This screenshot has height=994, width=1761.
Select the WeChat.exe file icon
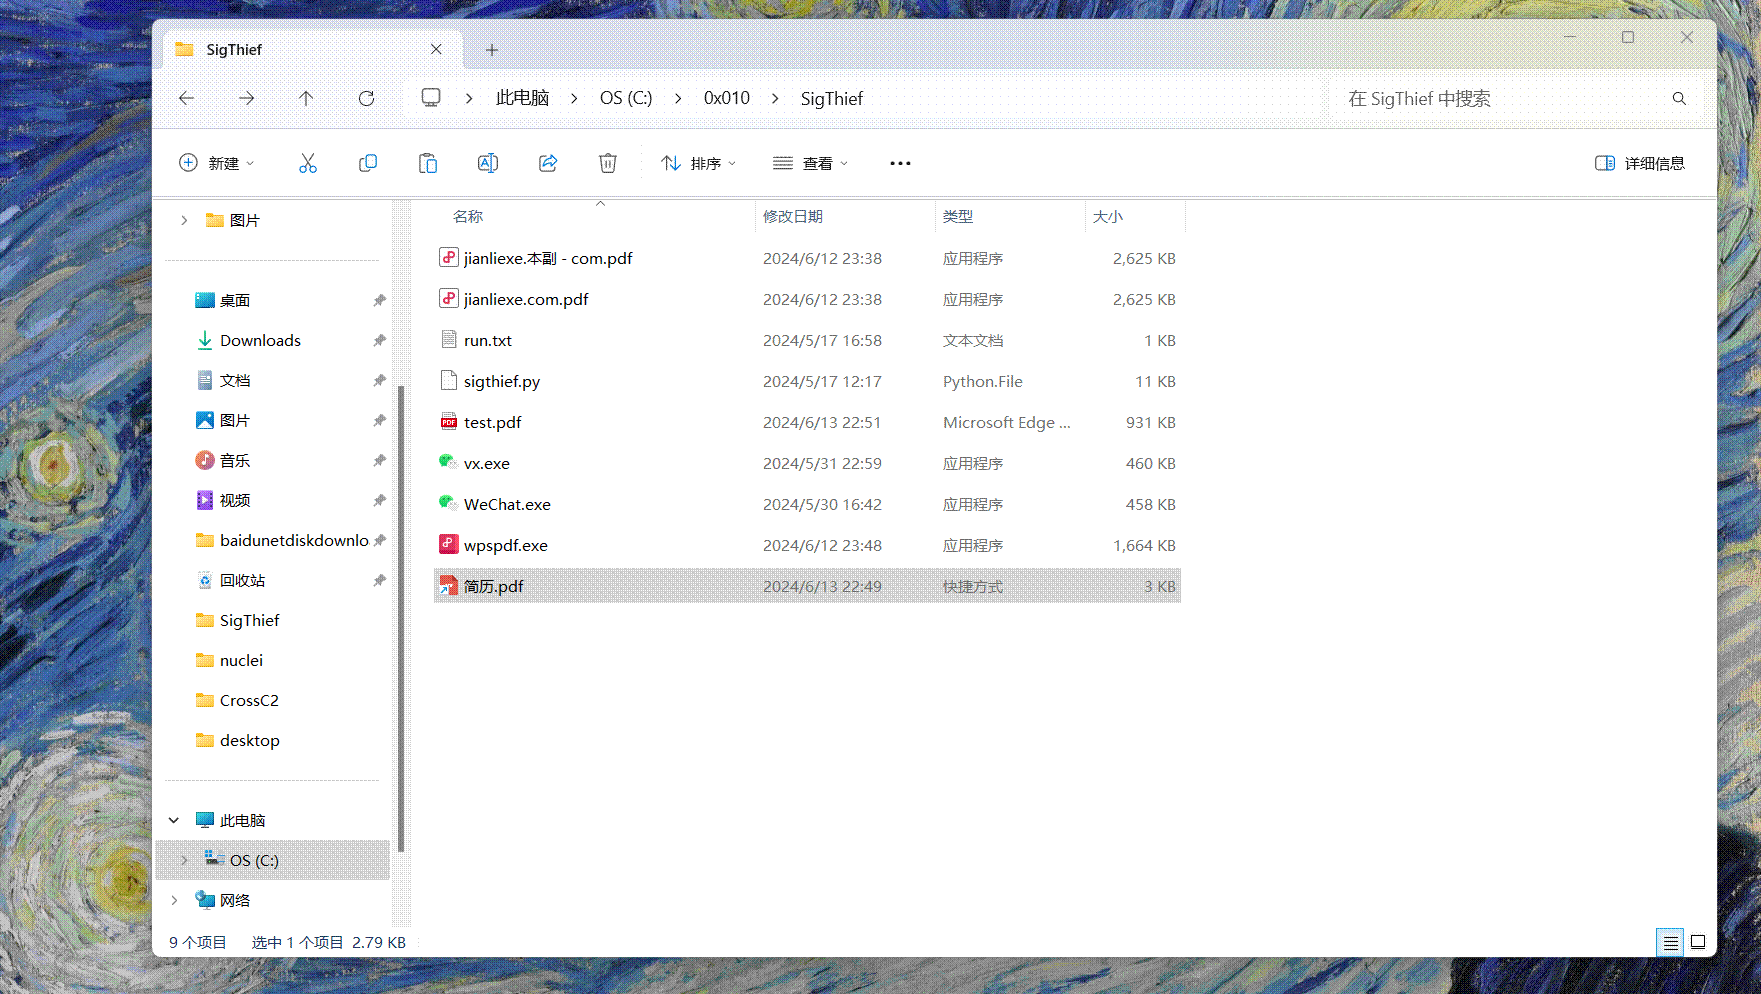pyautogui.click(x=449, y=503)
